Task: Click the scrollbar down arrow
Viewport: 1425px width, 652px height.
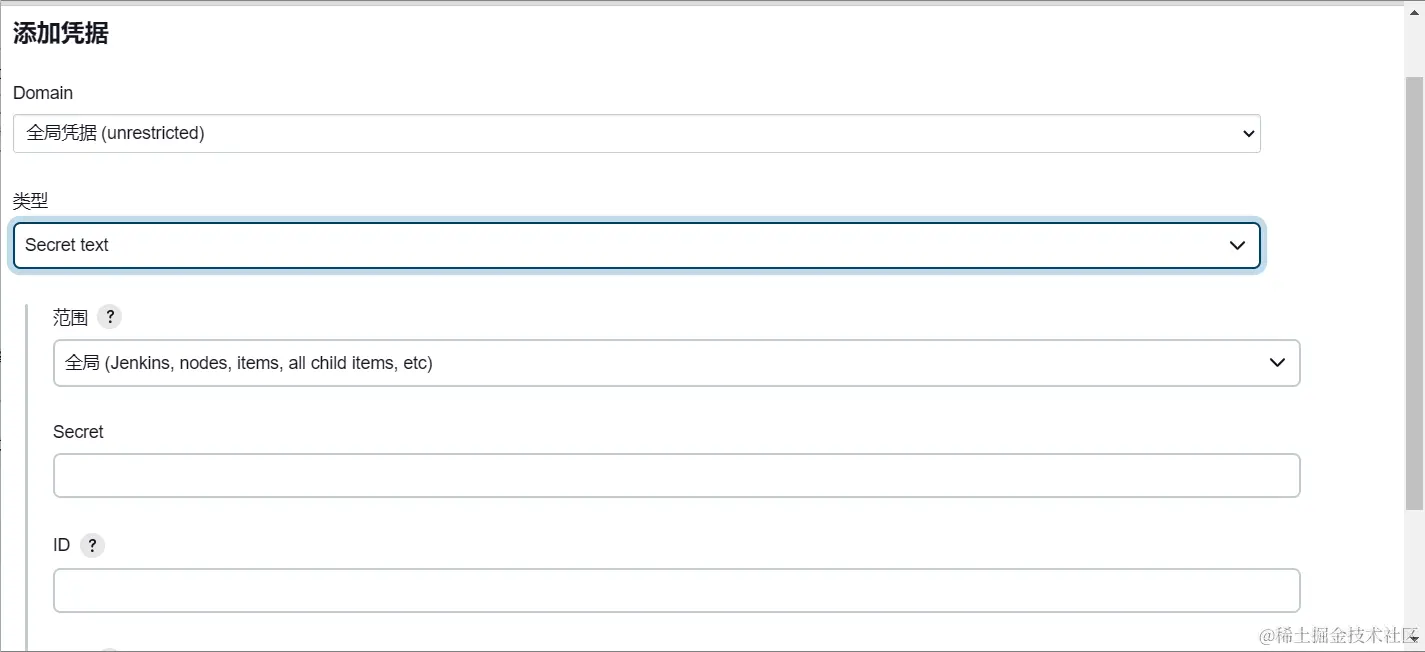Action: 1414,642
